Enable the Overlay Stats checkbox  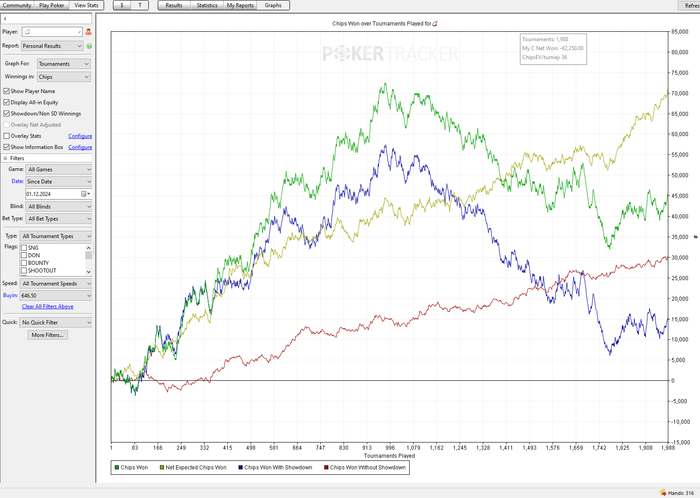[x=6, y=136]
